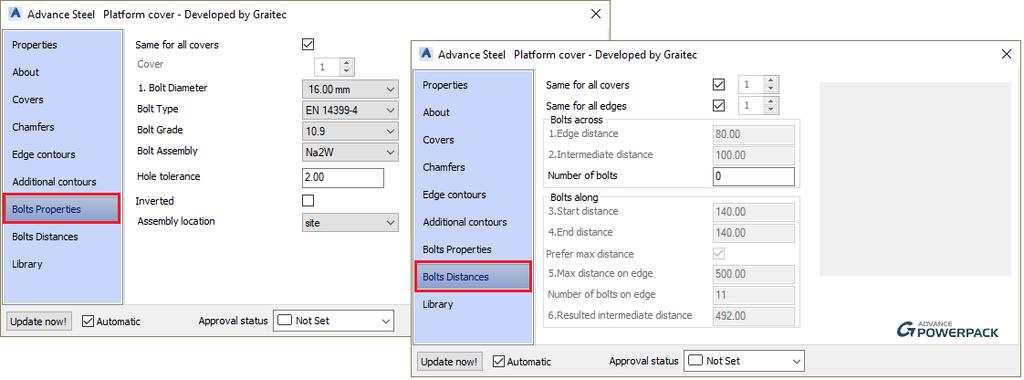Screen dimensions: 1024x380
Task: Open Approval status dropdown in front dialog
Action: [744, 361]
